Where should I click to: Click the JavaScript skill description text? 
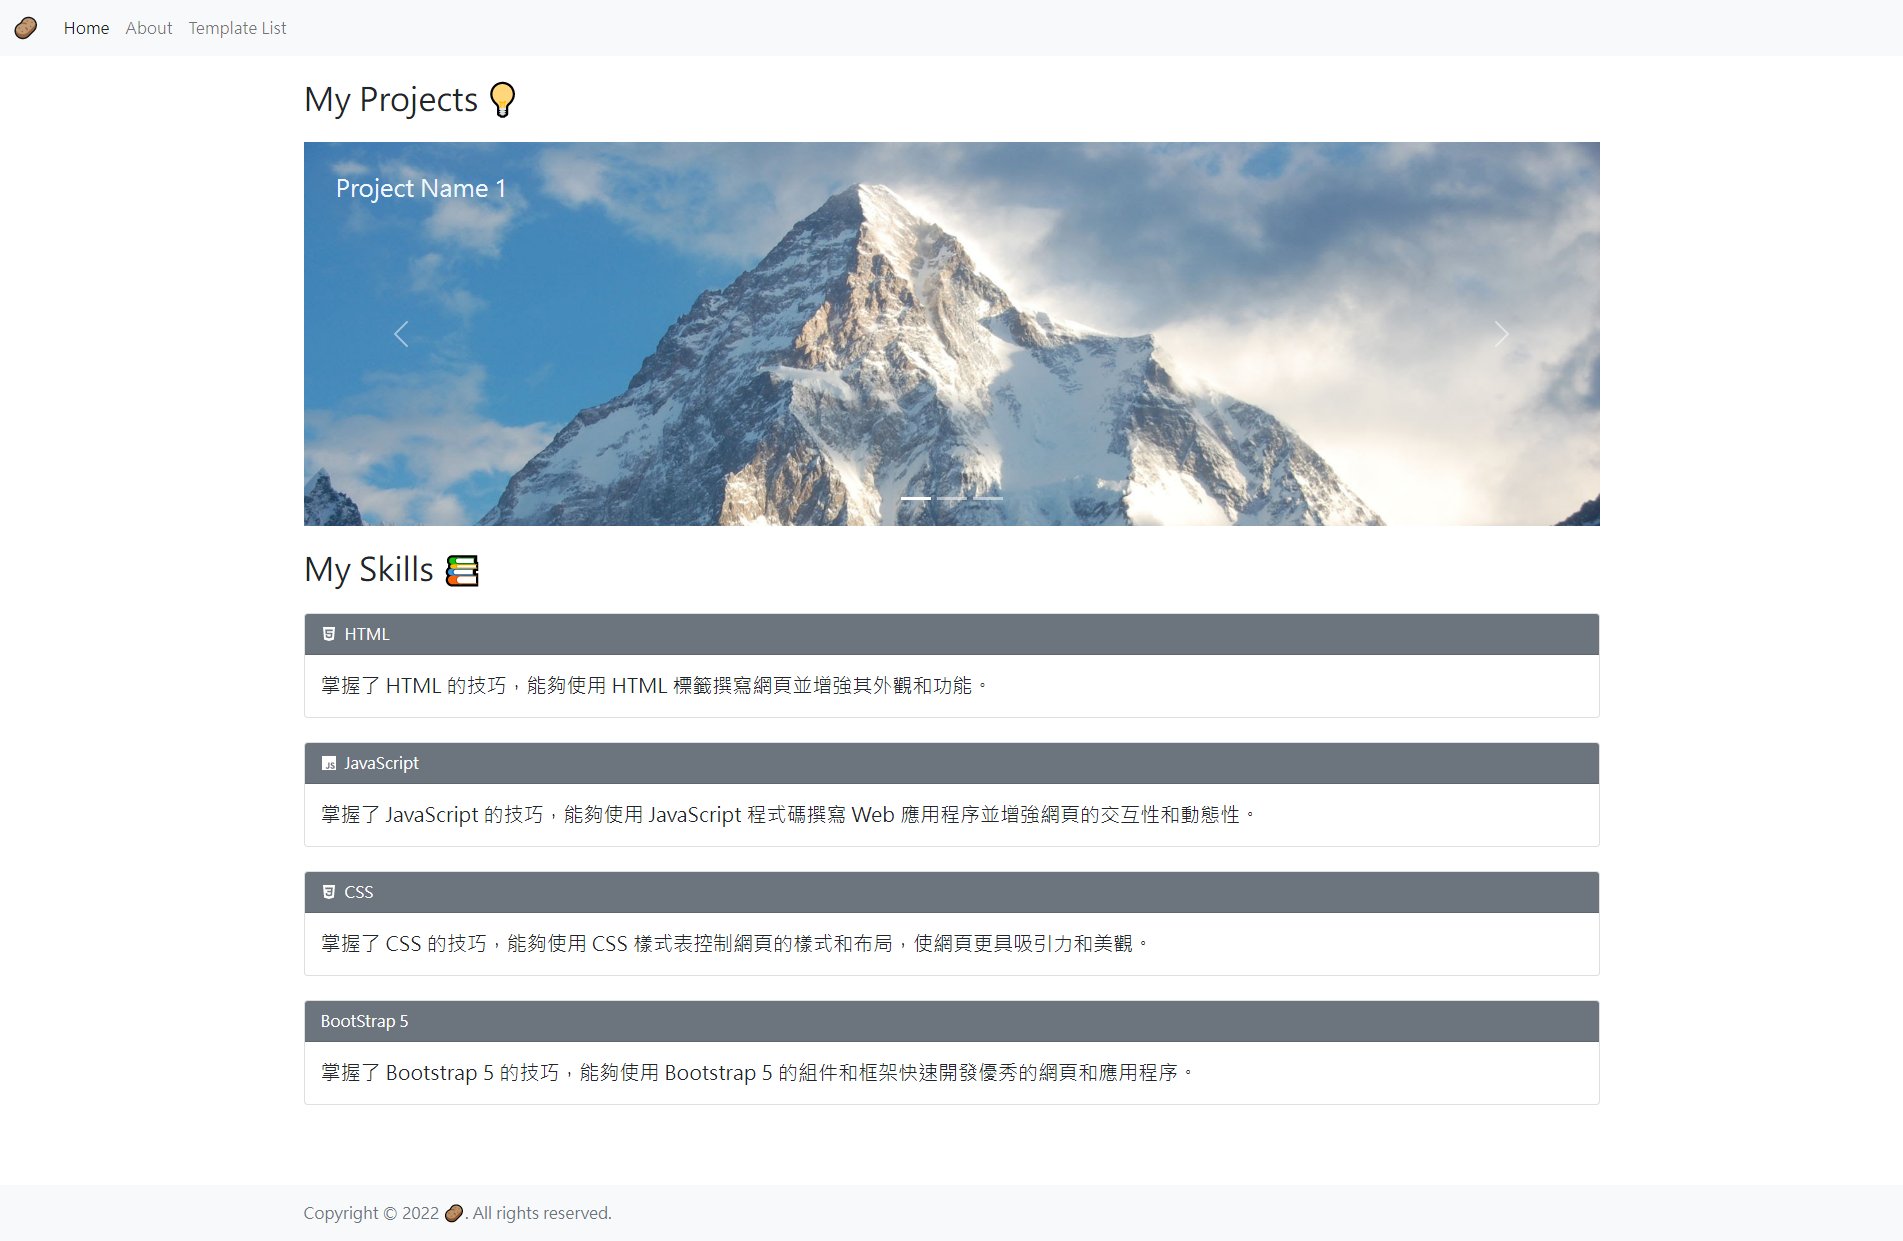[787, 815]
